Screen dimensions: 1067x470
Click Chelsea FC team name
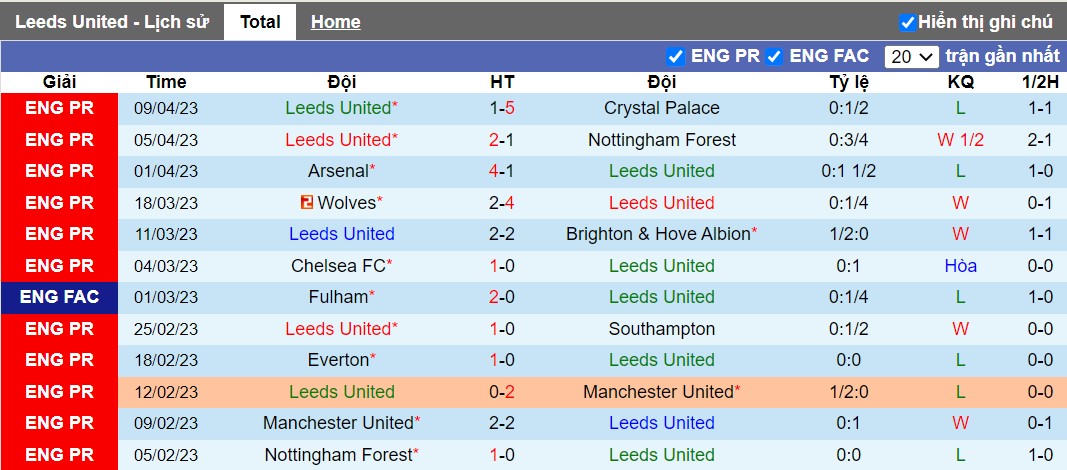pyautogui.click(x=338, y=266)
